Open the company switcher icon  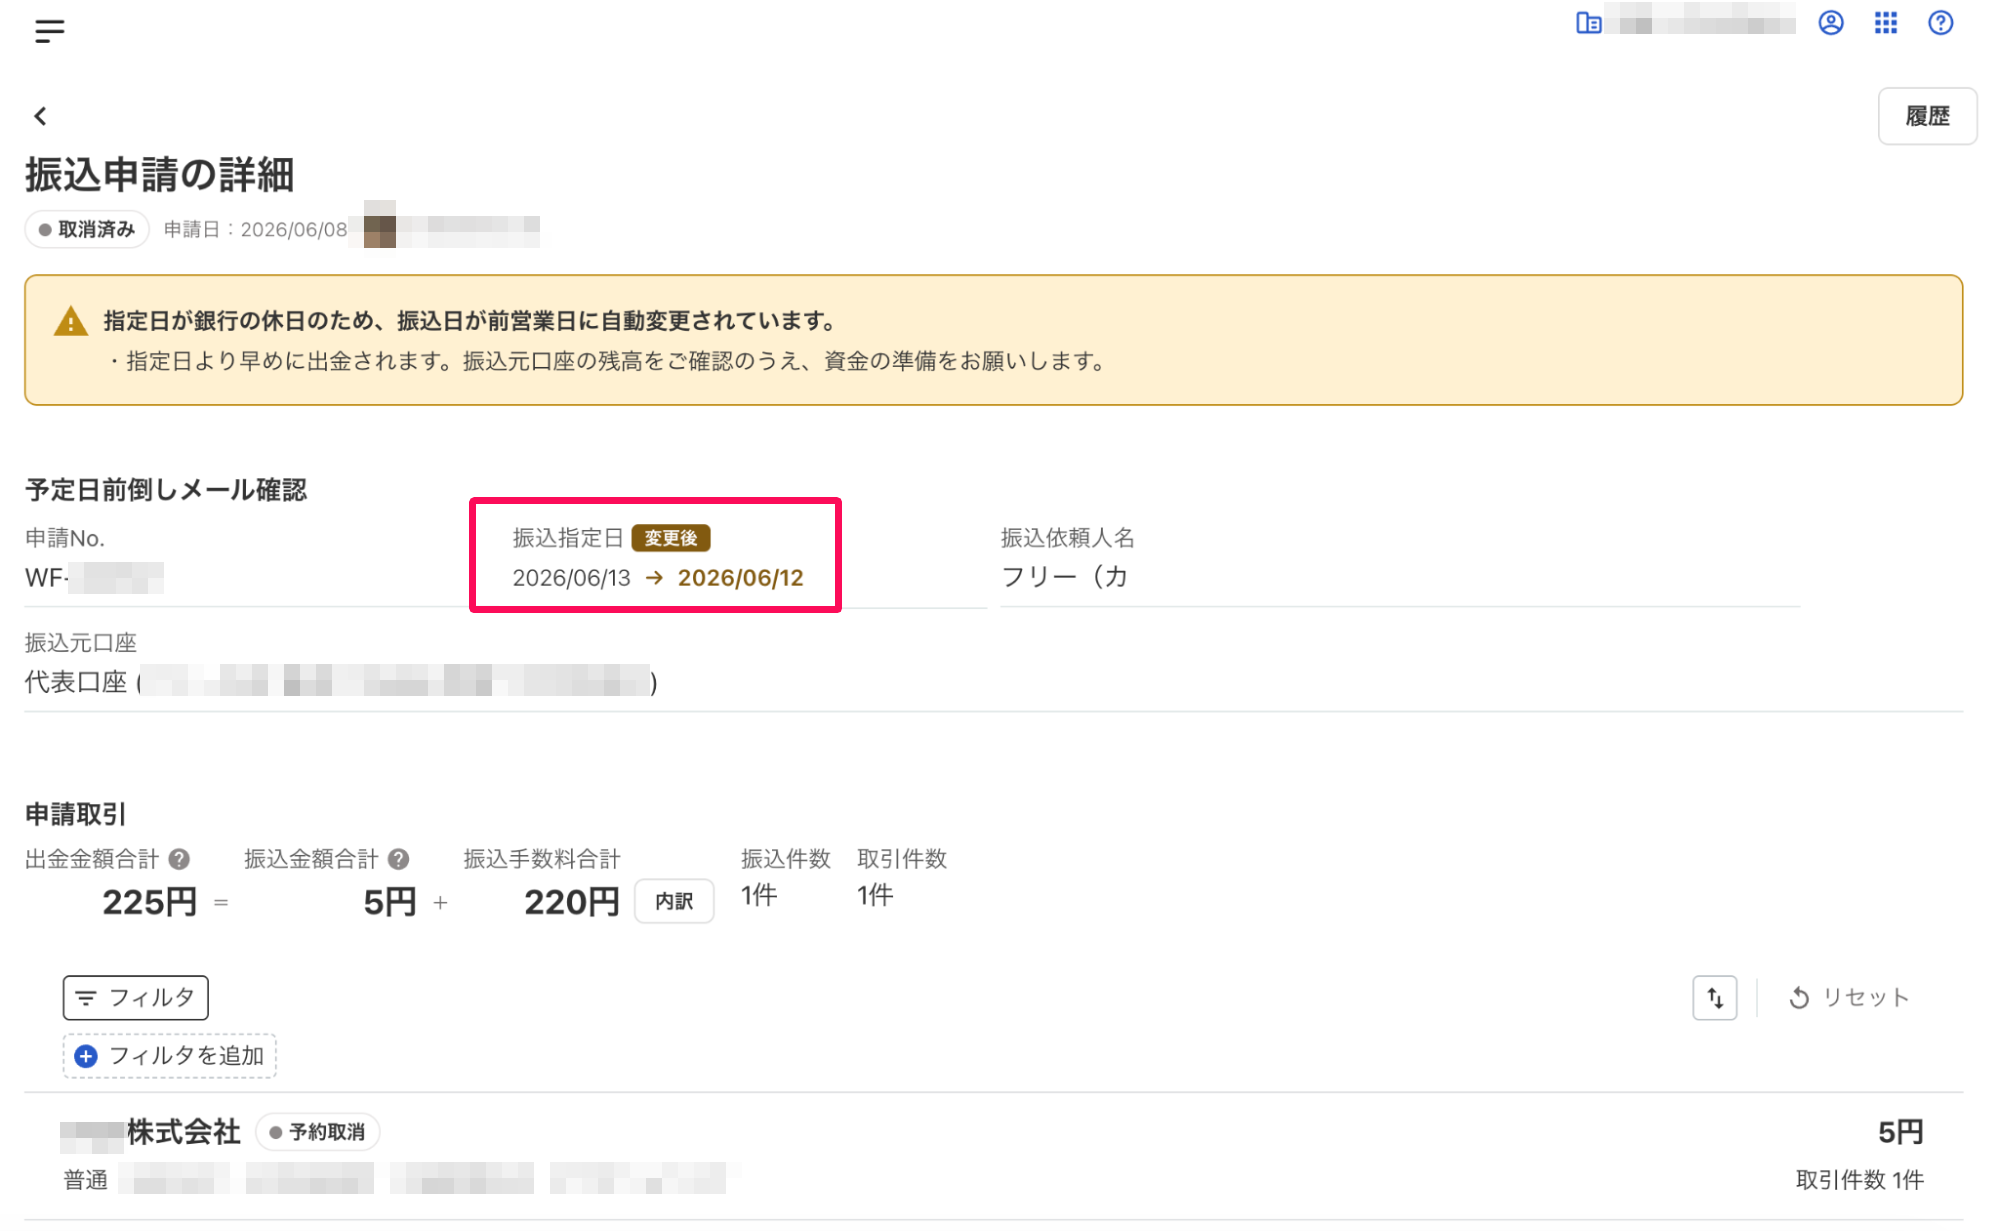pyautogui.click(x=1588, y=23)
